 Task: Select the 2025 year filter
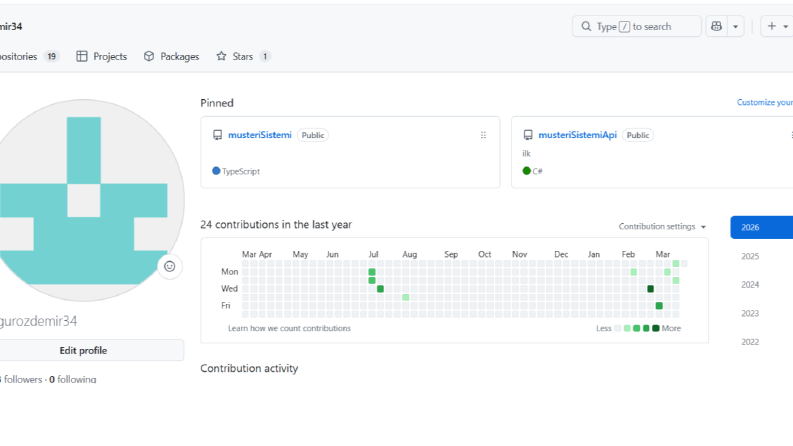[750, 256]
